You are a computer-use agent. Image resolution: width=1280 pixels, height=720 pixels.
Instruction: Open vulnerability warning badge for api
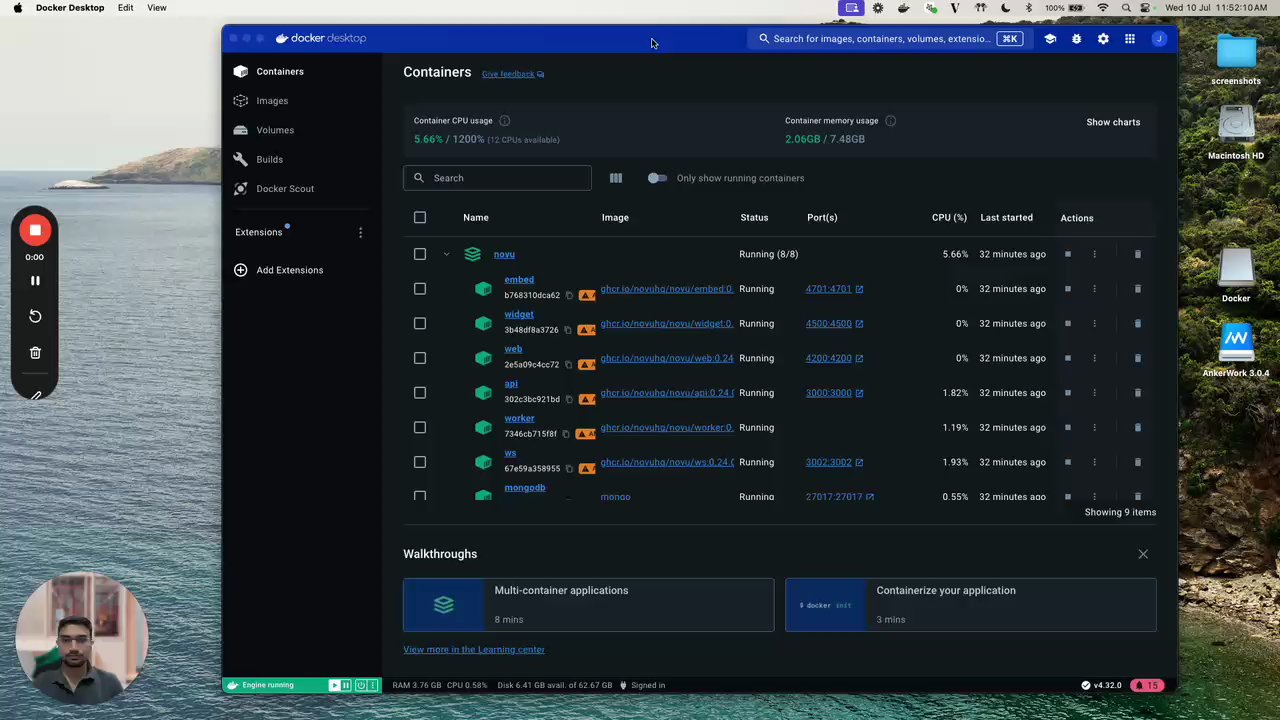[587, 400]
